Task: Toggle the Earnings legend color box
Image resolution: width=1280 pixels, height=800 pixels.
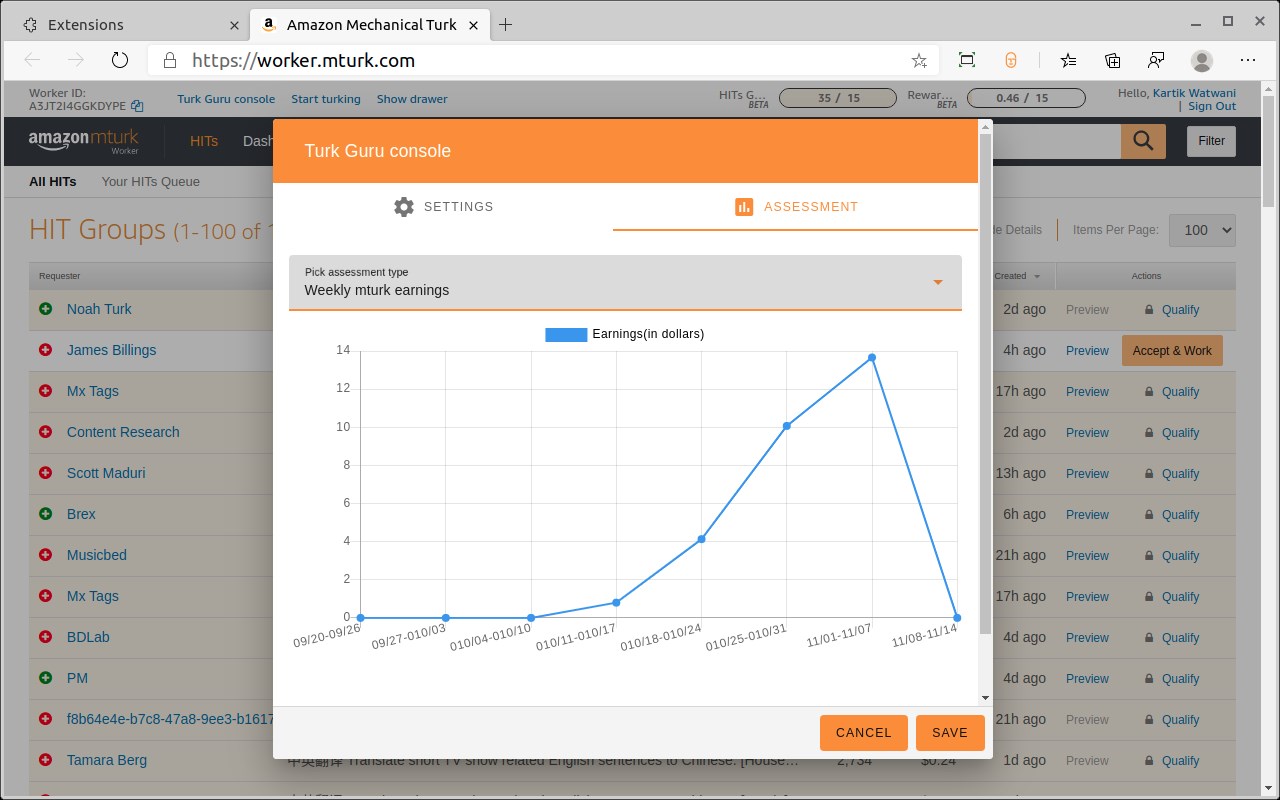Action: [566, 334]
